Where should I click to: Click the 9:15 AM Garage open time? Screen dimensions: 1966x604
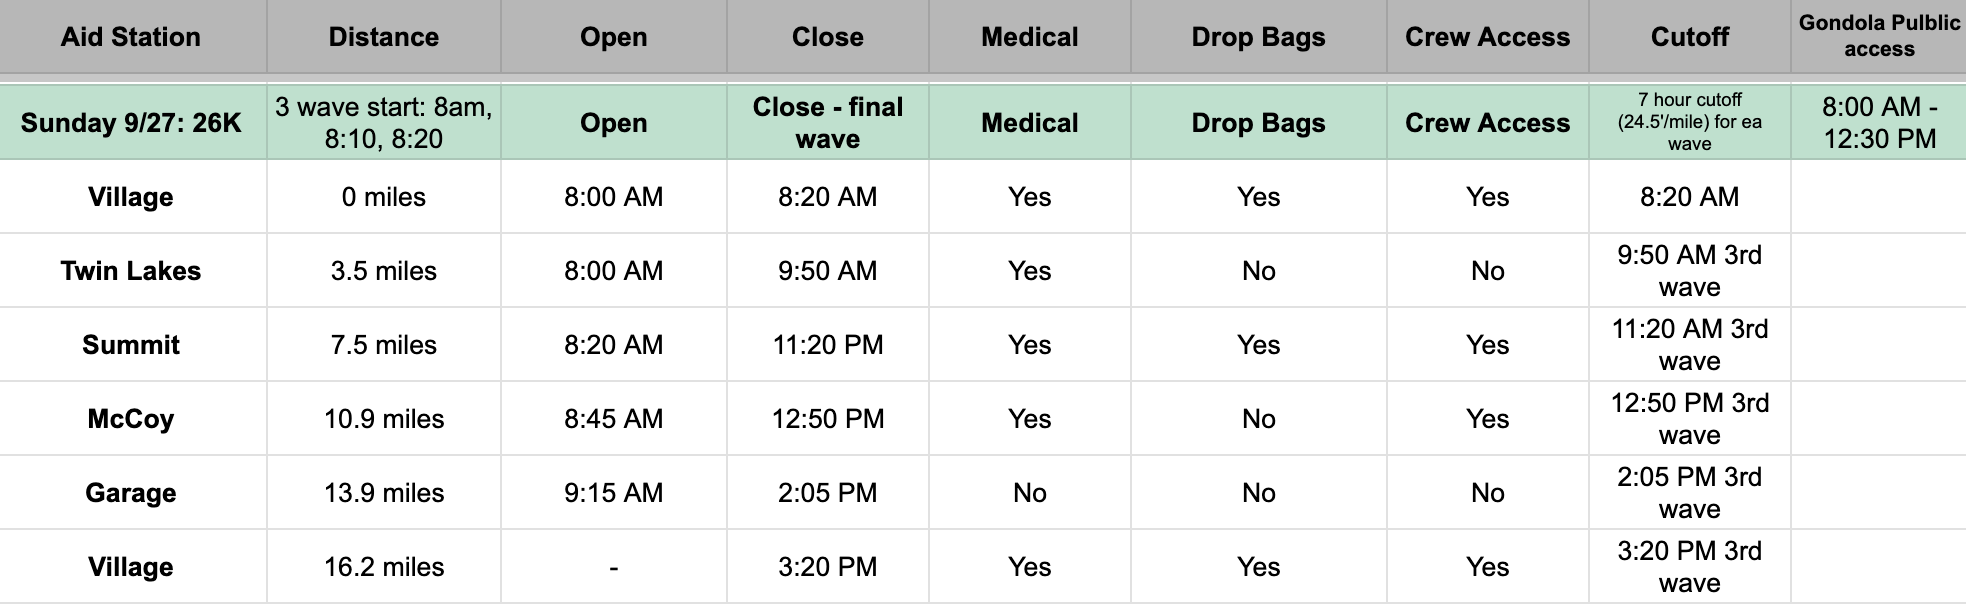pos(614,493)
